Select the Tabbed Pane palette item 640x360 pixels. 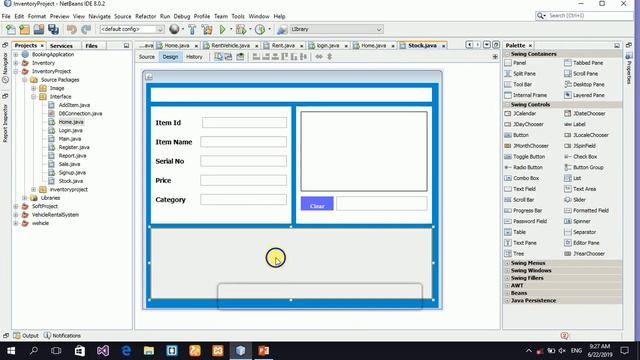584,63
